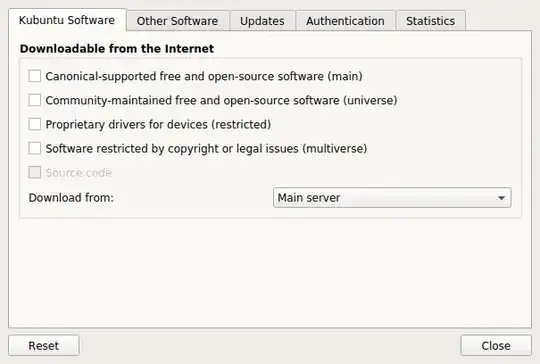540x364 pixels.
Task: Enable the Canonical-supported (main) checkbox
Action: pos(35,76)
